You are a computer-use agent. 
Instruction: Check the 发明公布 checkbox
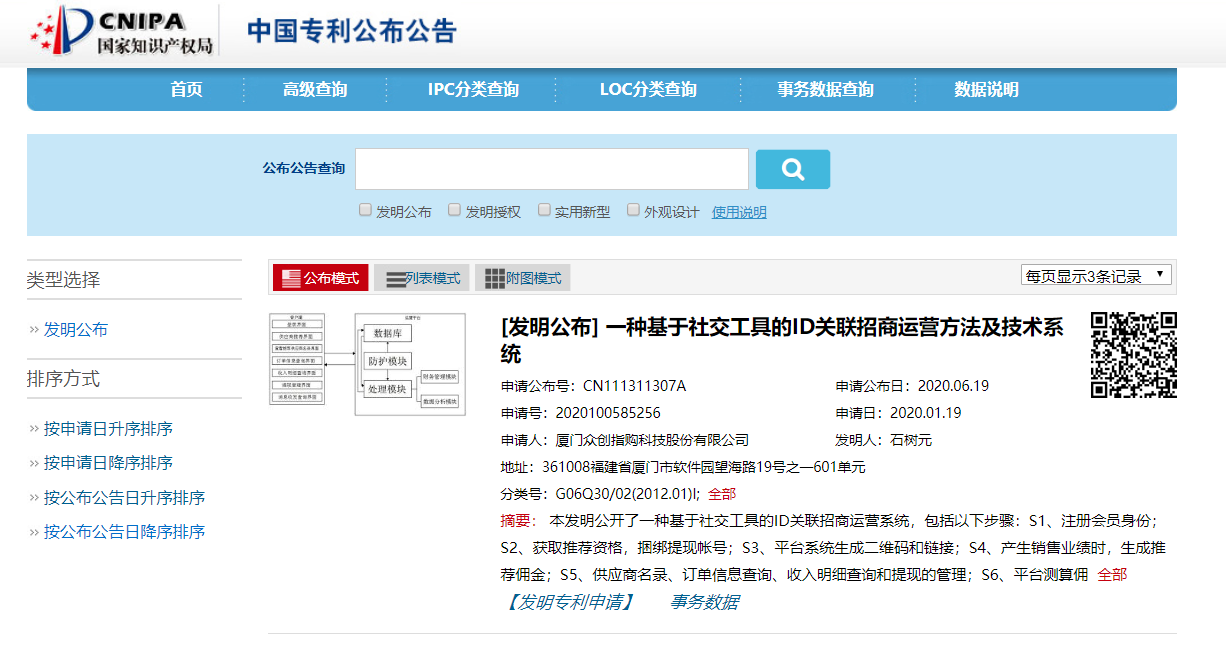click(x=365, y=210)
